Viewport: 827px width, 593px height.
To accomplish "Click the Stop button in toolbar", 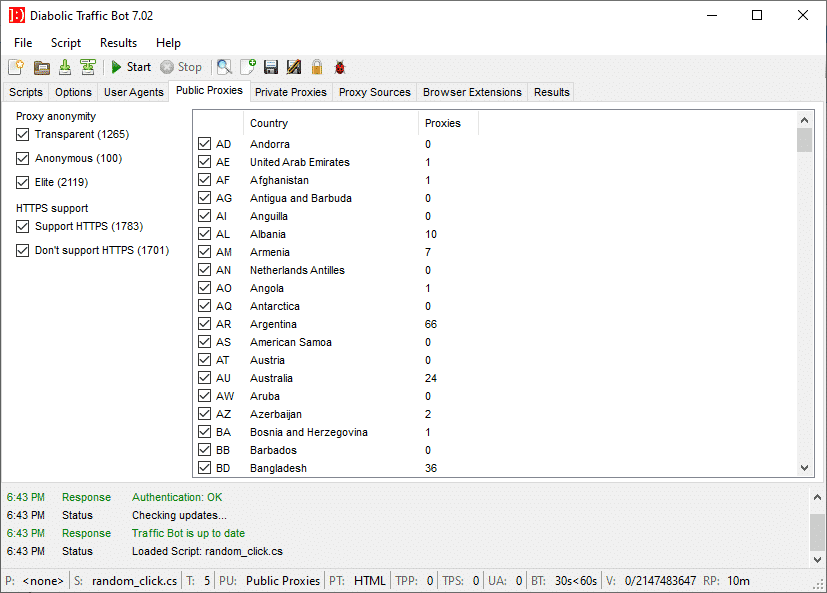I will coord(181,67).
